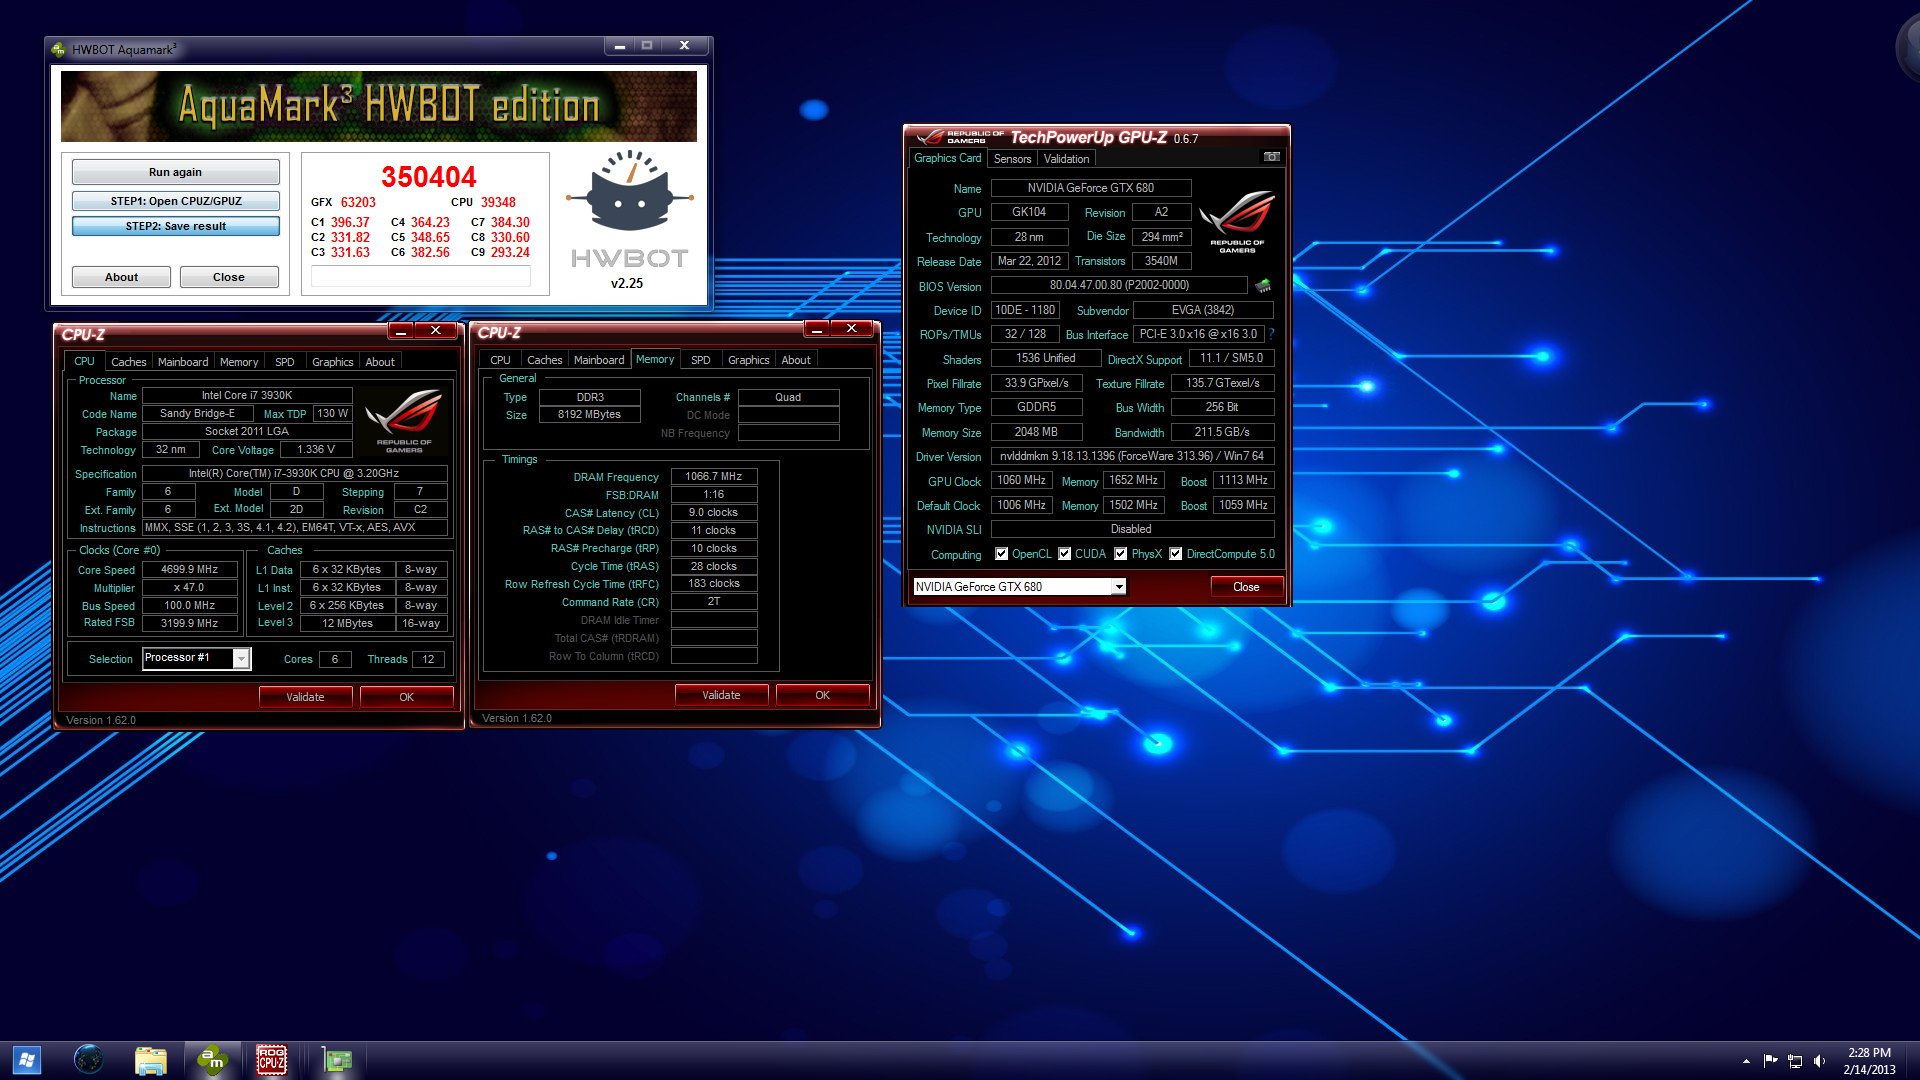Click STEP1: Open CPUZ/GPUZ button
1920x1080 pixels.
pyautogui.click(x=175, y=201)
